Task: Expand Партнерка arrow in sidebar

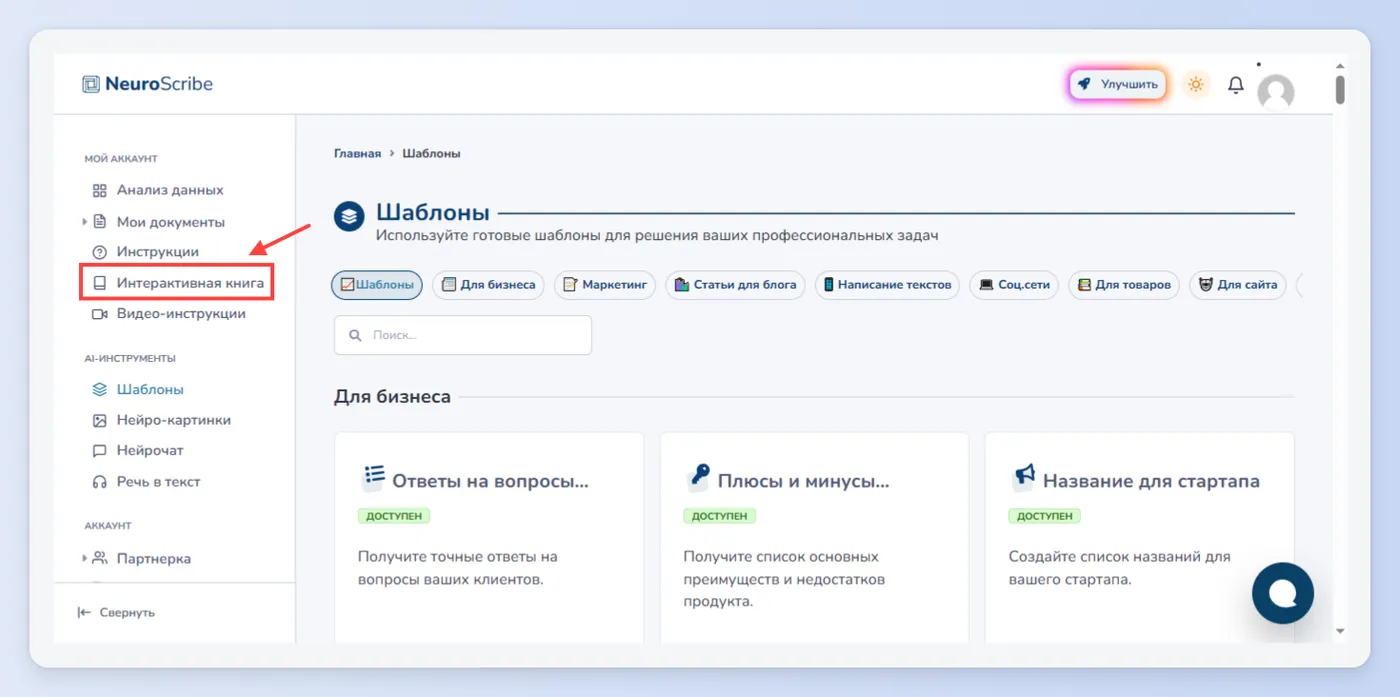Action: 85,559
